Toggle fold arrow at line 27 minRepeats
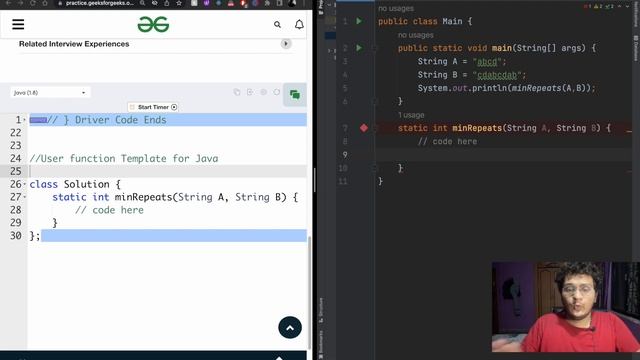640x360 pixels. tap(24, 197)
